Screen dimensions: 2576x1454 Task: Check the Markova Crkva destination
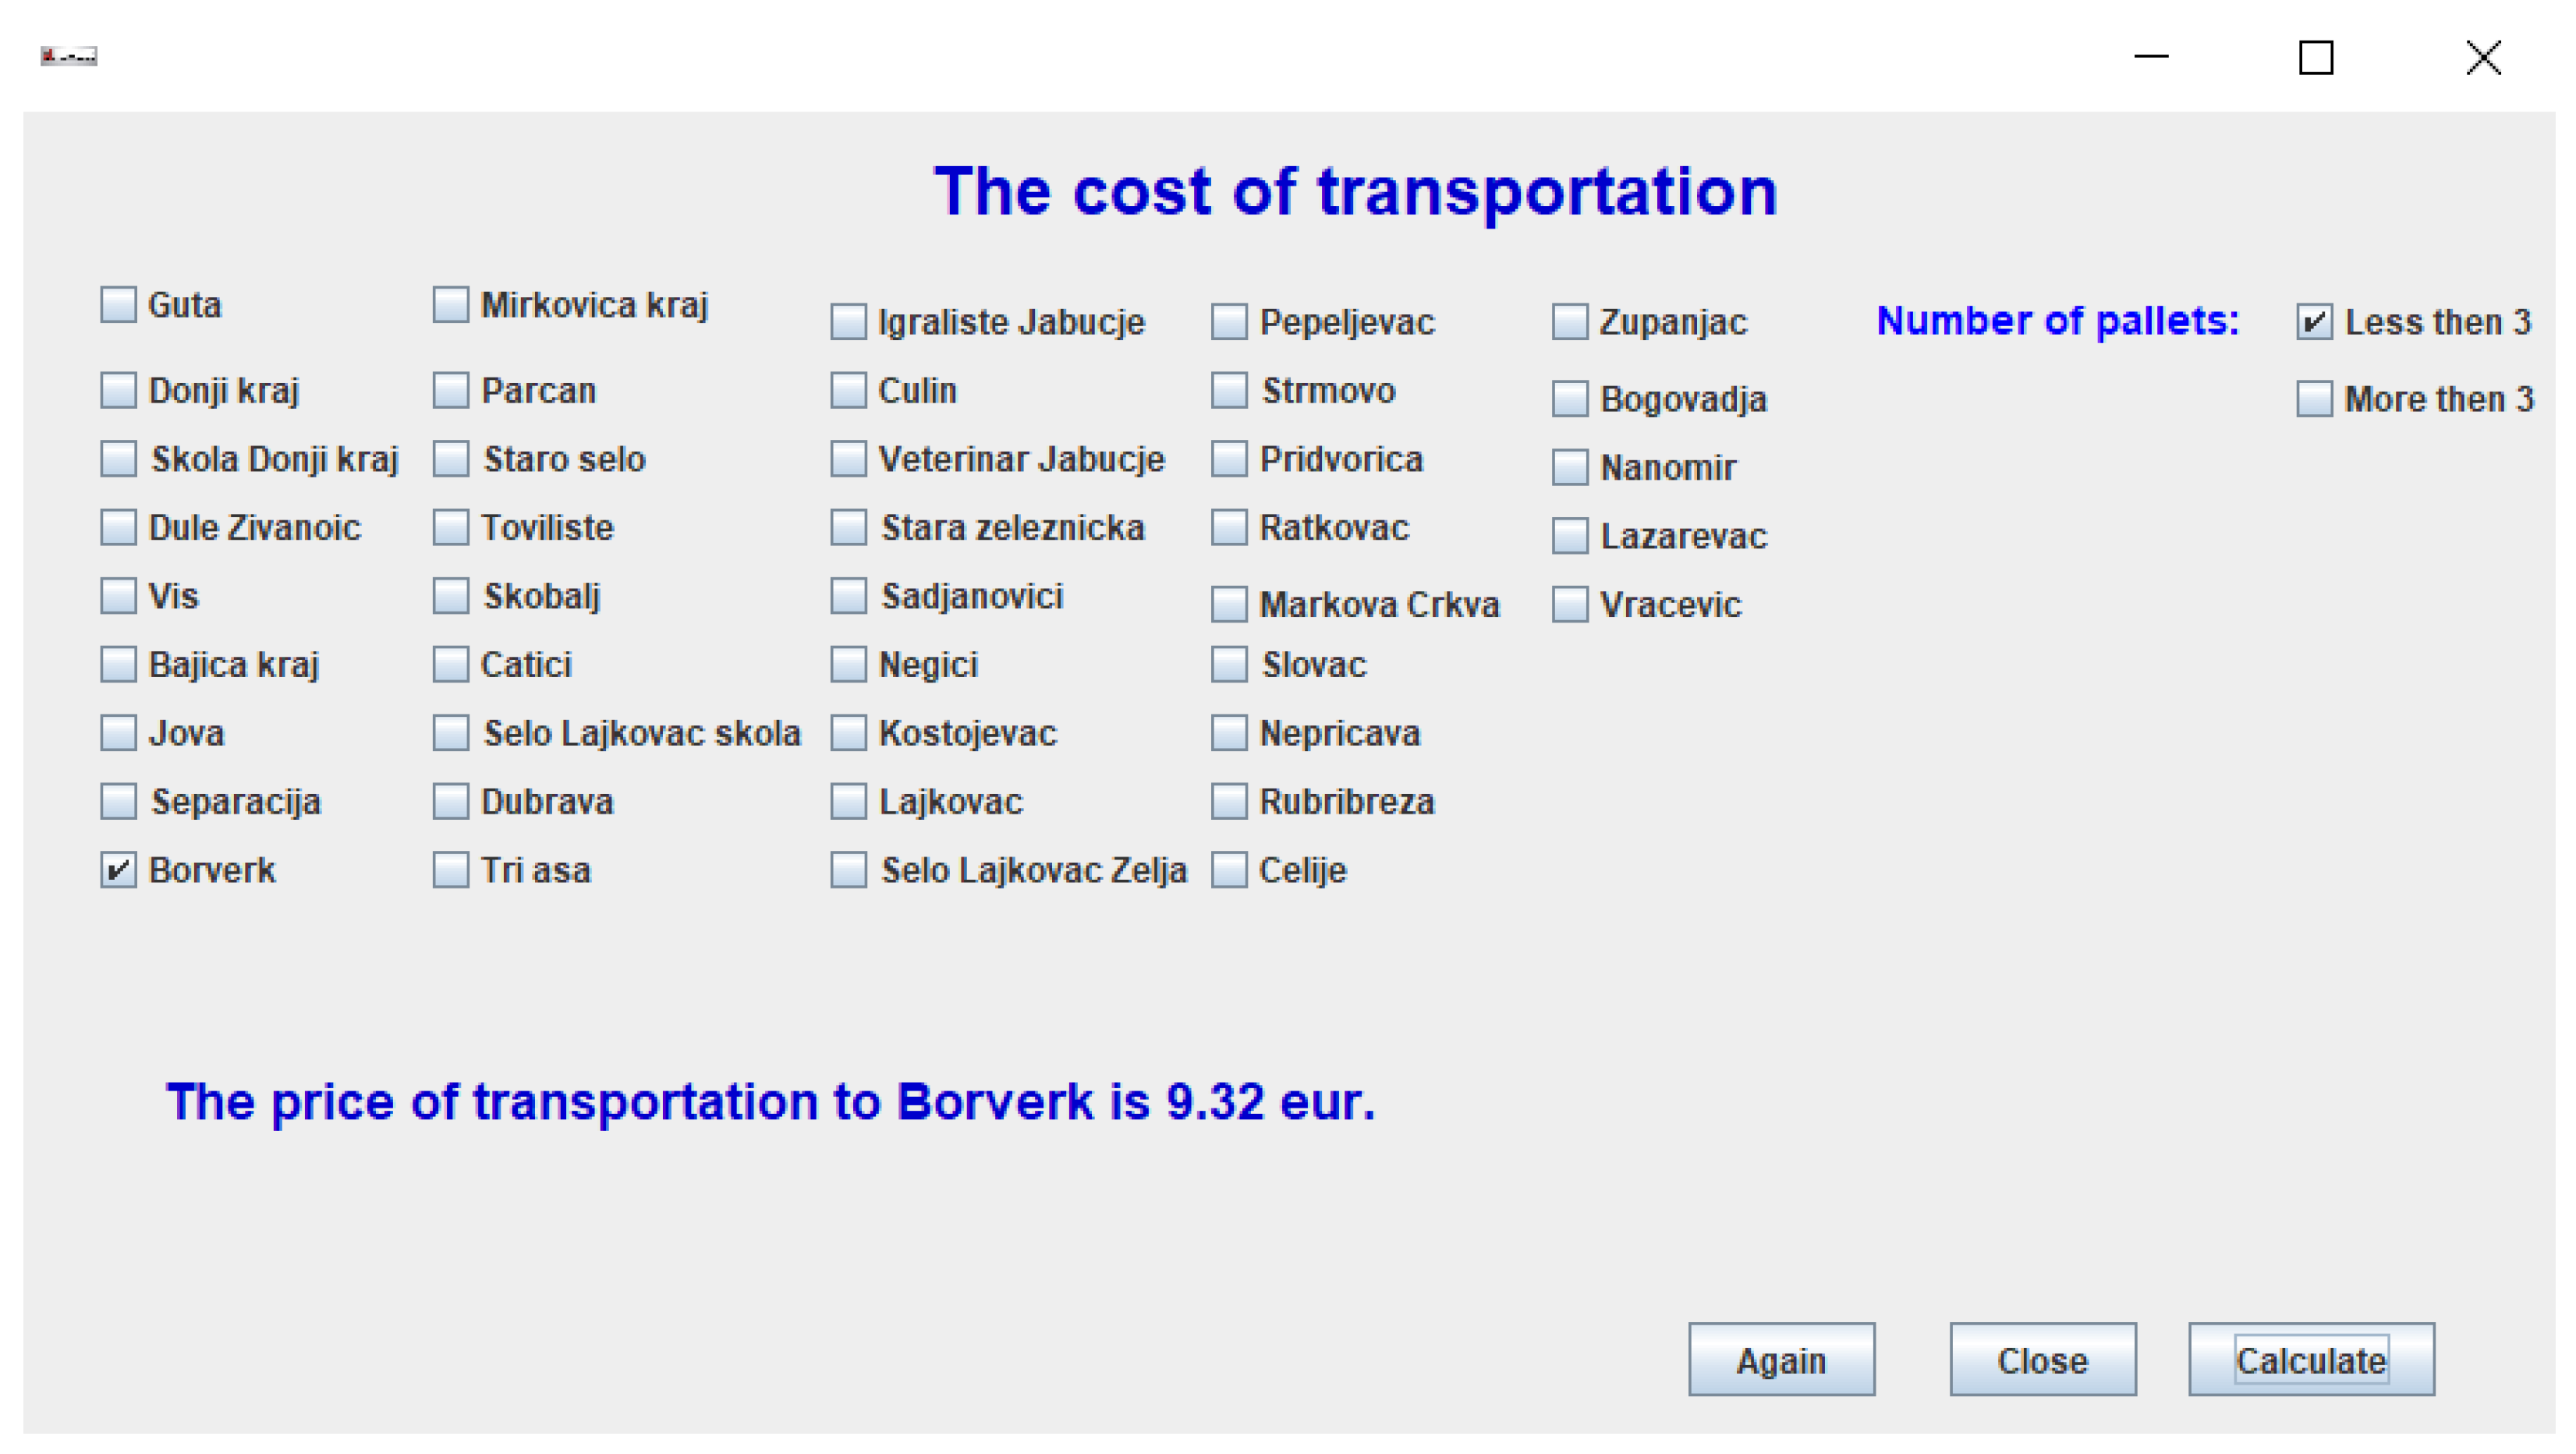coord(1229,605)
